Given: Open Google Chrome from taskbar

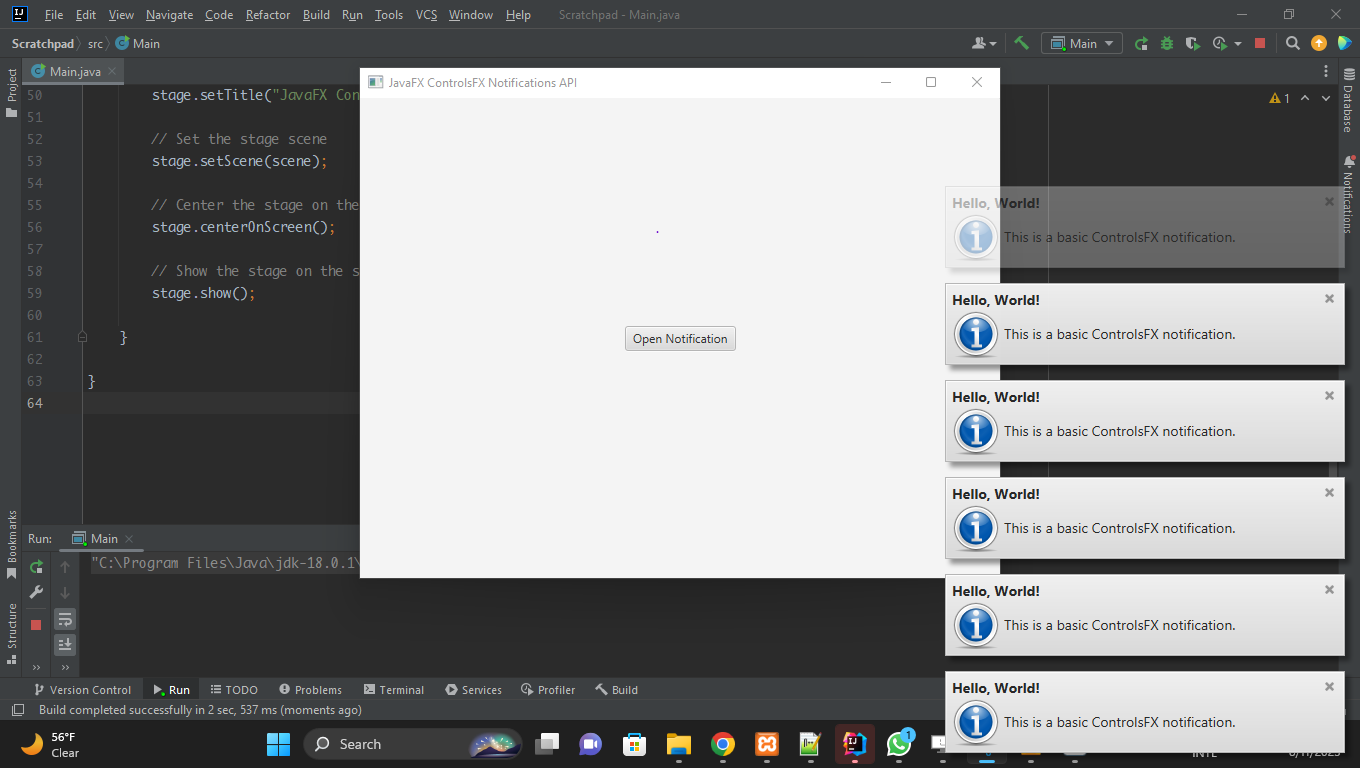Looking at the screenshot, I should tap(723, 744).
